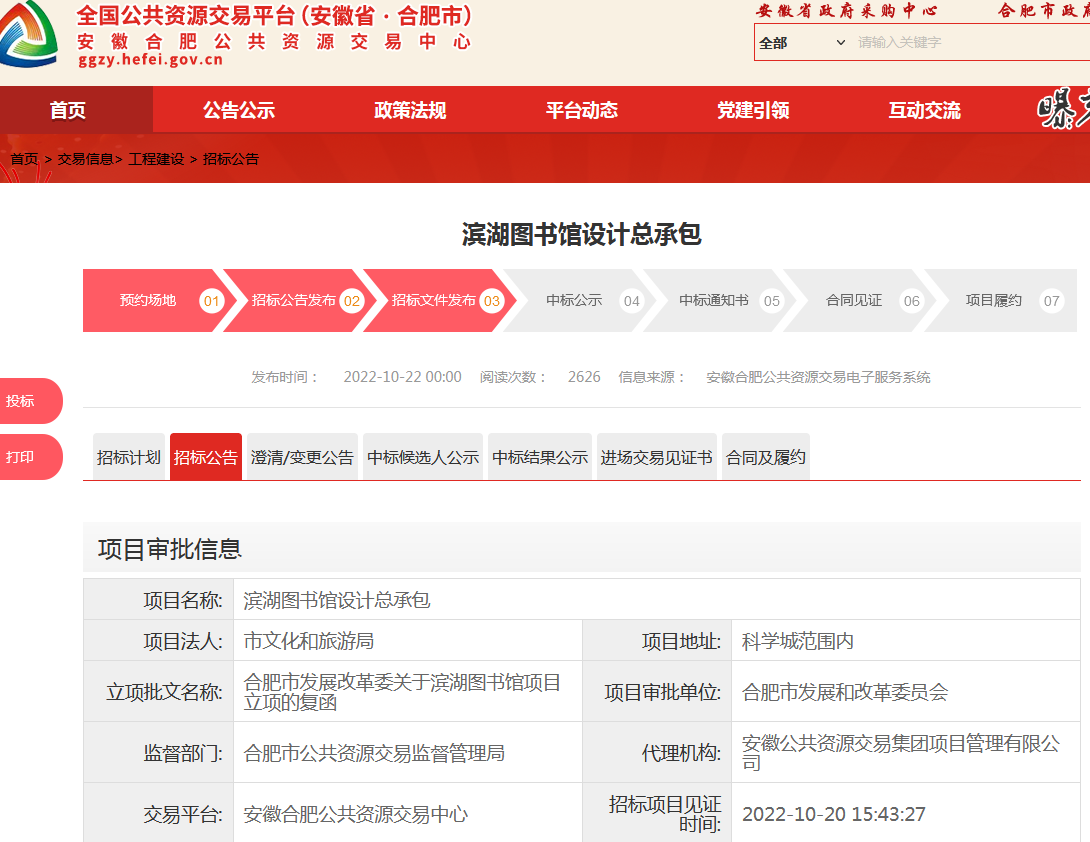The width and height of the screenshot is (1090, 842).
Task: Open the 公告公示 navigation menu
Action: pyautogui.click(x=239, y=110)
